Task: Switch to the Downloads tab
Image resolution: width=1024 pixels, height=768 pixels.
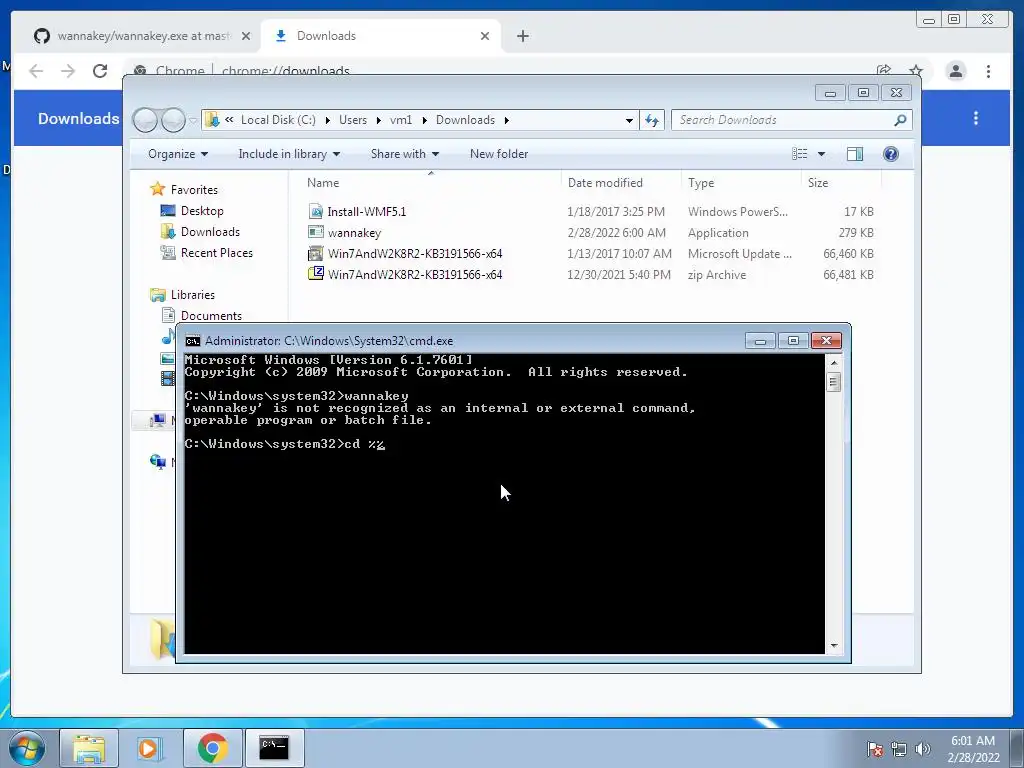Action: click(381, 36)
